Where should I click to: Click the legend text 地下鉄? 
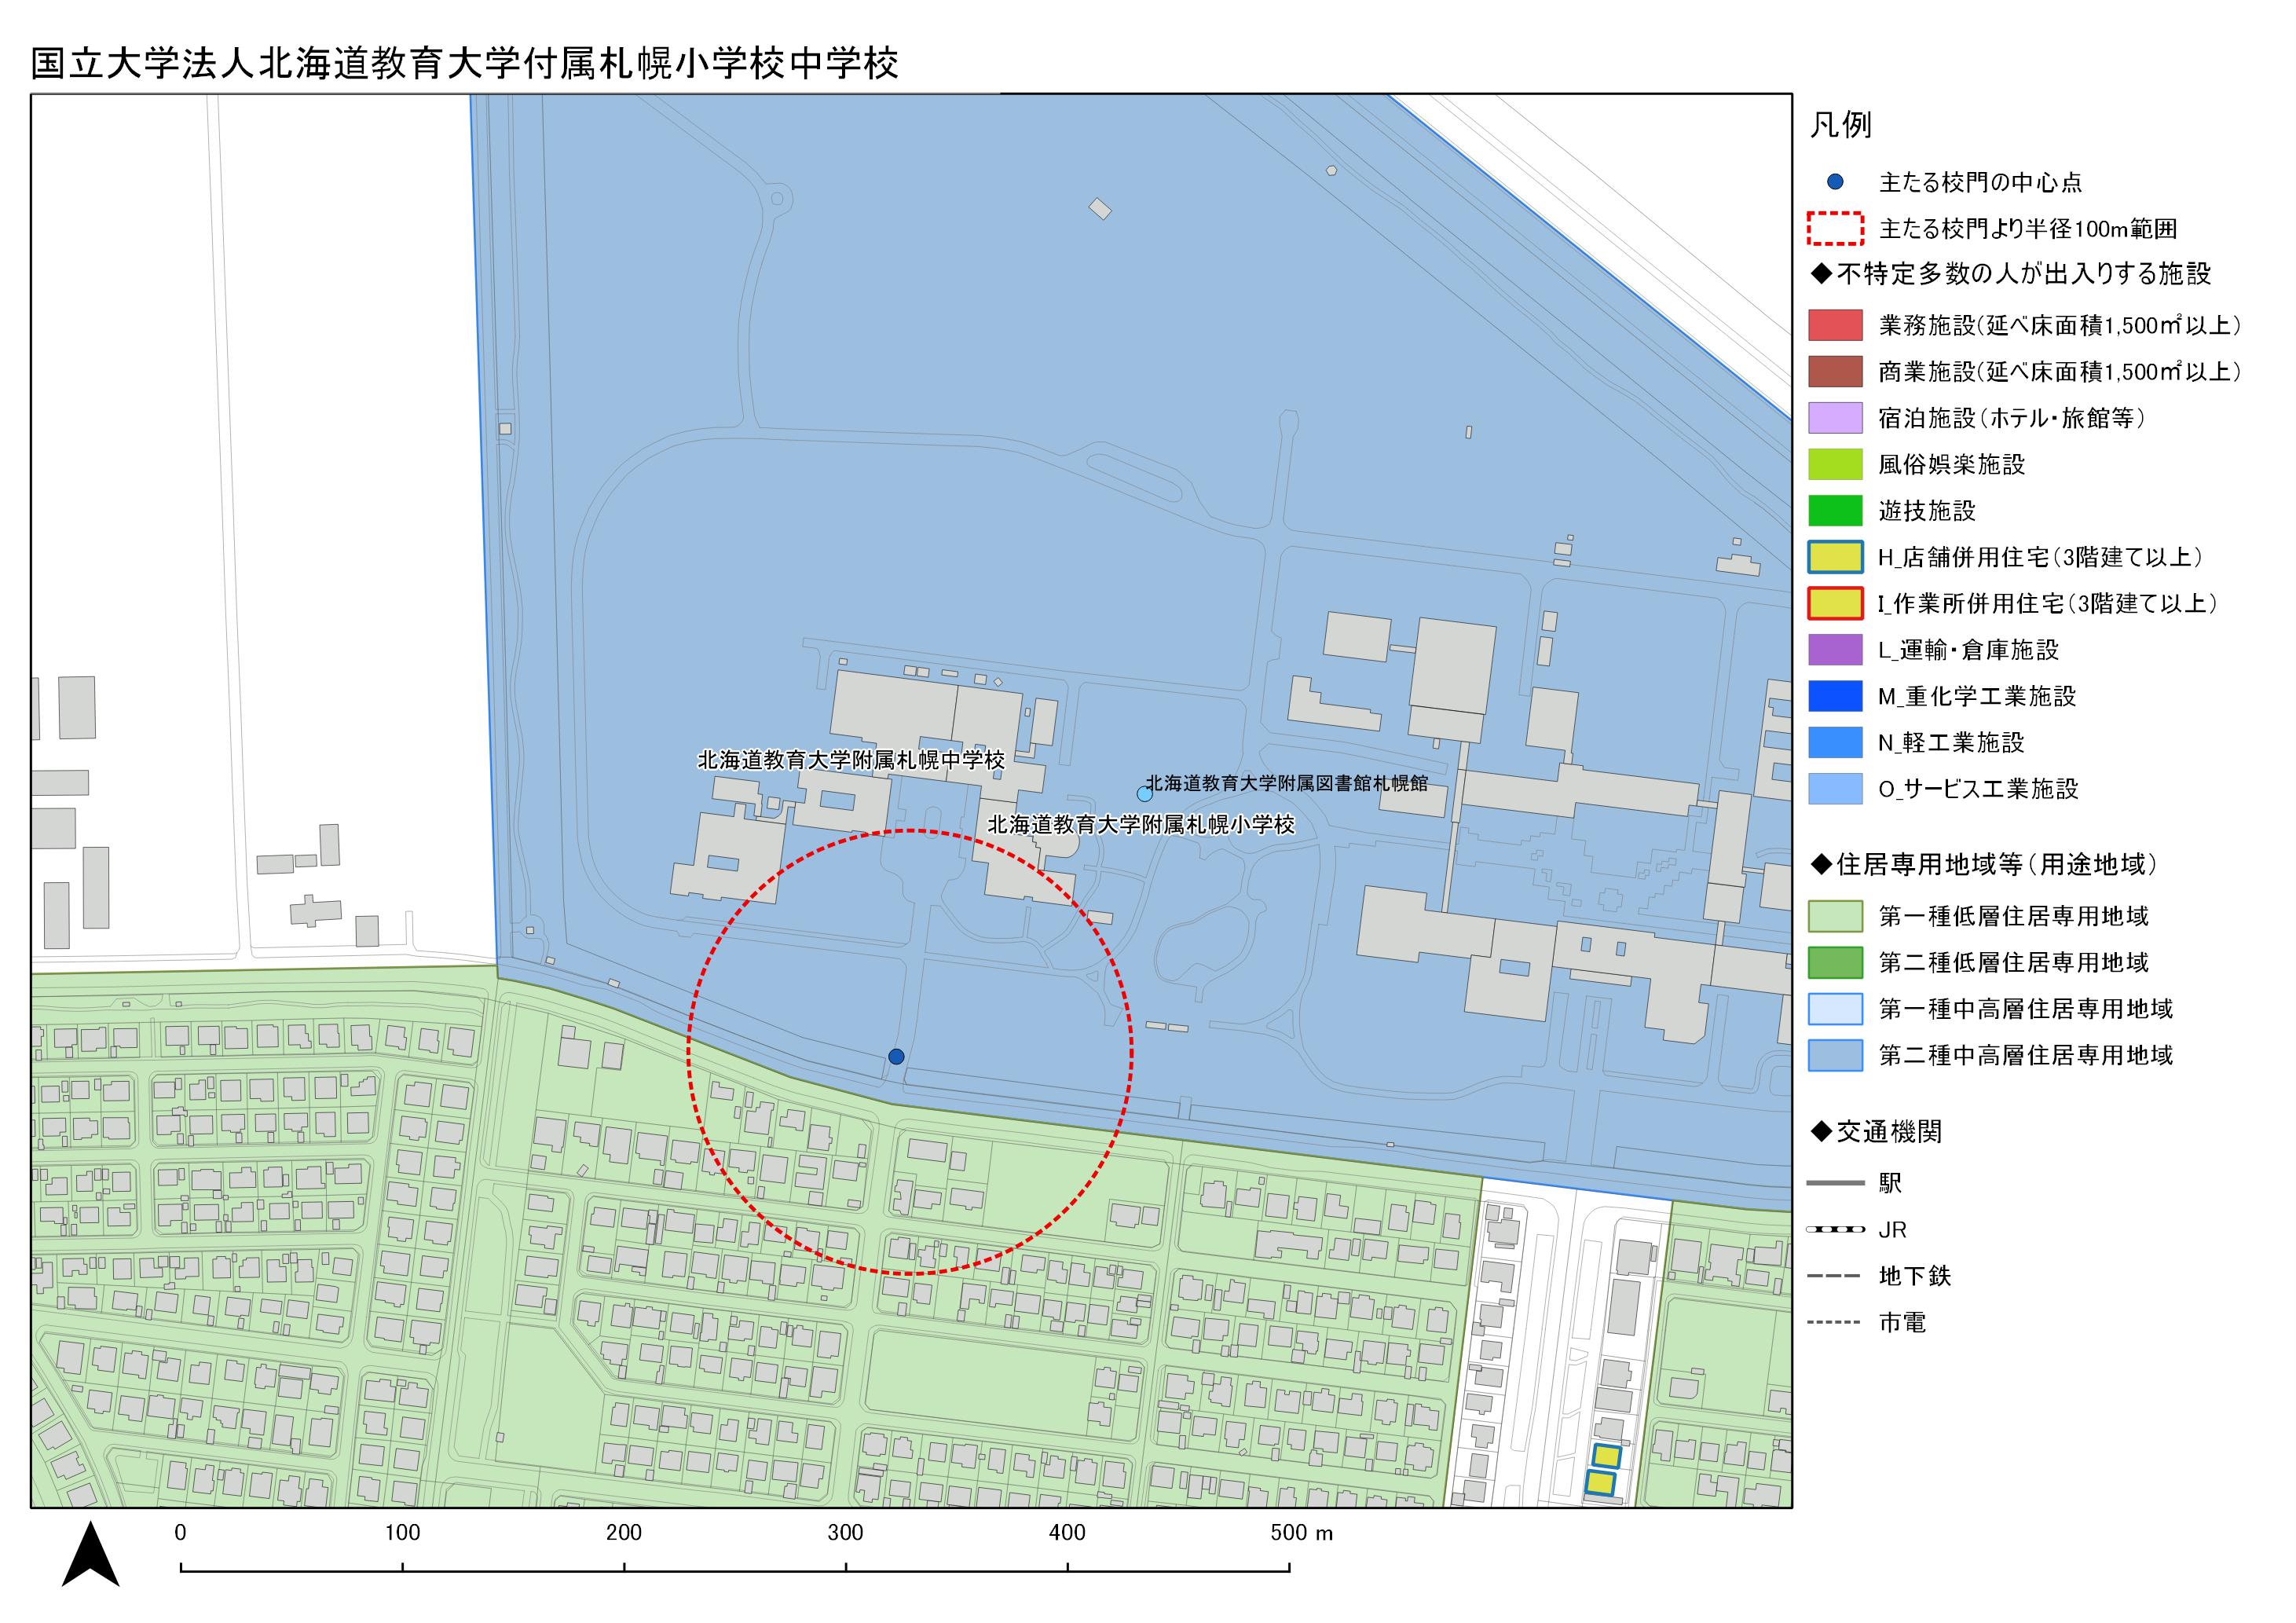(x=1915, y=1276)
